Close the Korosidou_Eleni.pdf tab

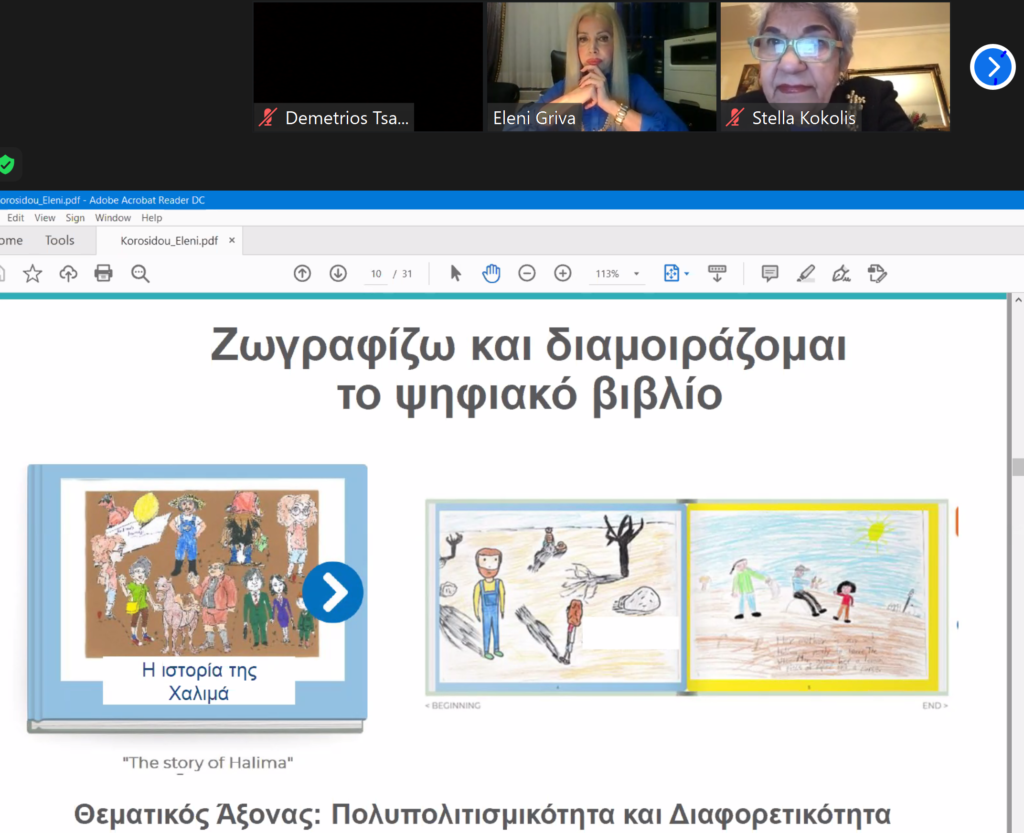(232, 240)
